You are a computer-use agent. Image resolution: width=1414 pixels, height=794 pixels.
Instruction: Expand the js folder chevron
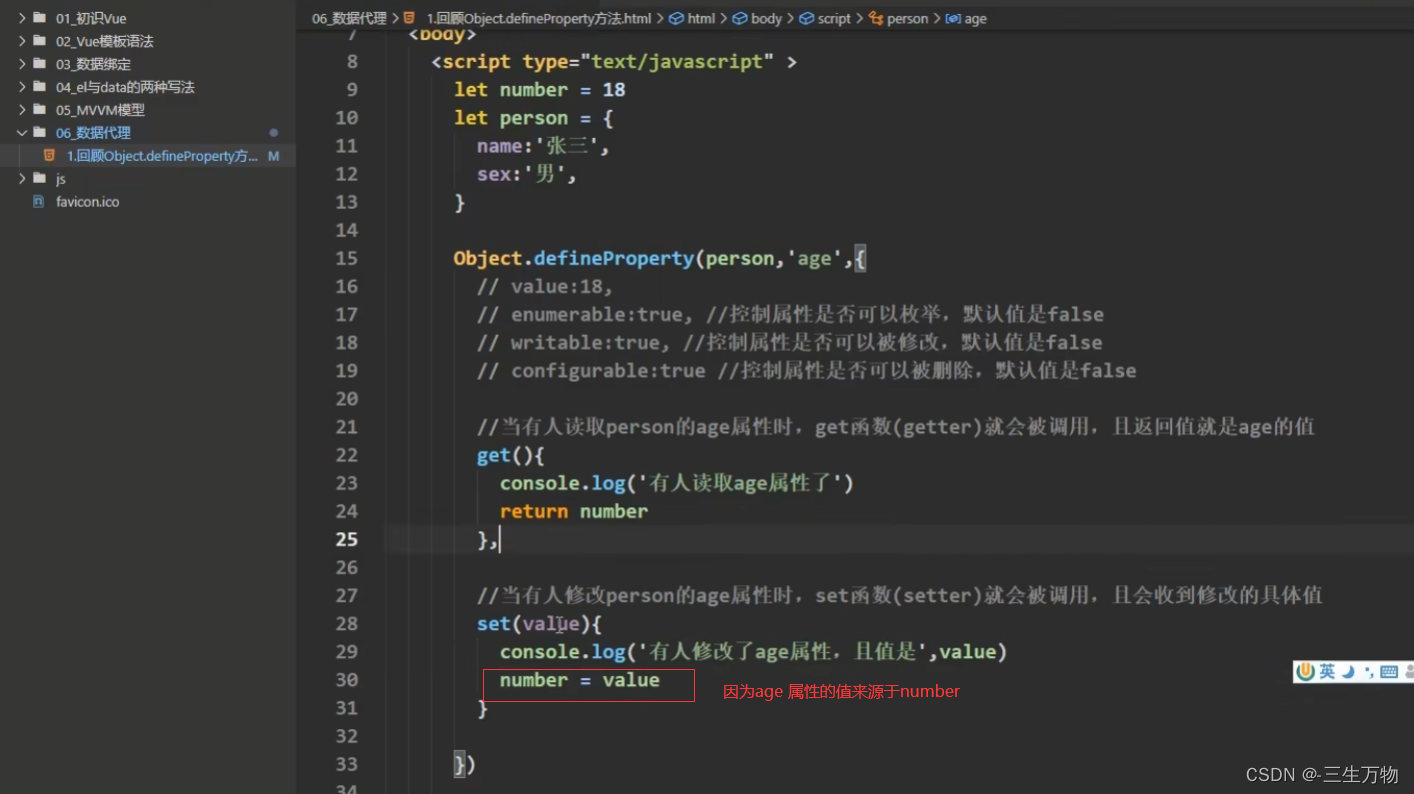click(x=22, y=178)
